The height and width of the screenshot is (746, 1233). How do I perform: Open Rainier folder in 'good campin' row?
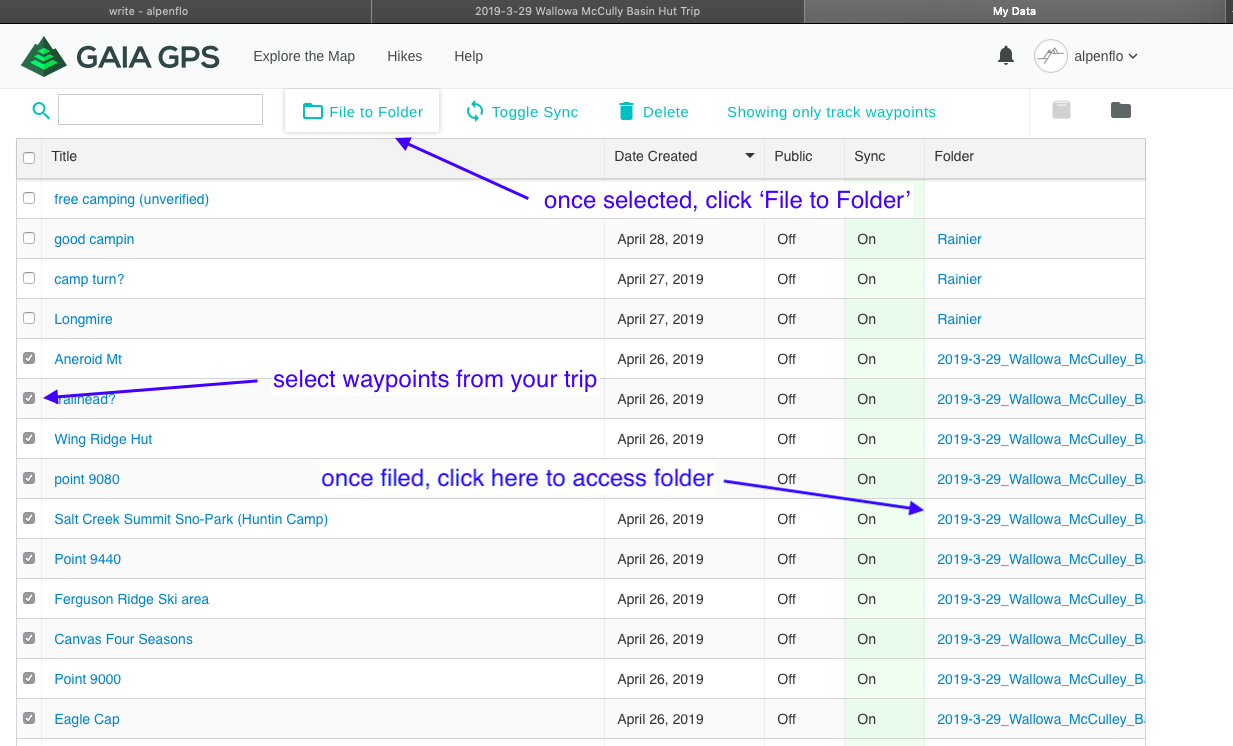tap(959, 239)
